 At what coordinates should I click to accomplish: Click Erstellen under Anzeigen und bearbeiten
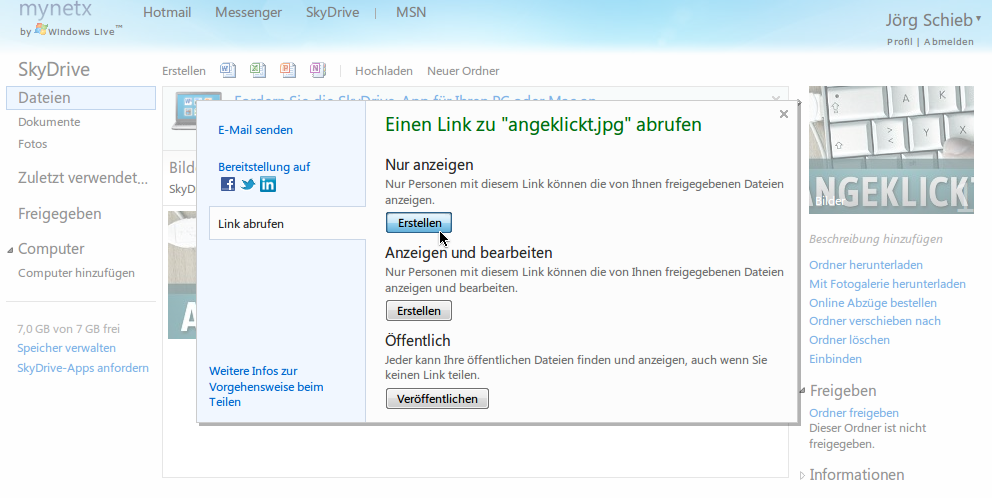click(x=419, y=311)
